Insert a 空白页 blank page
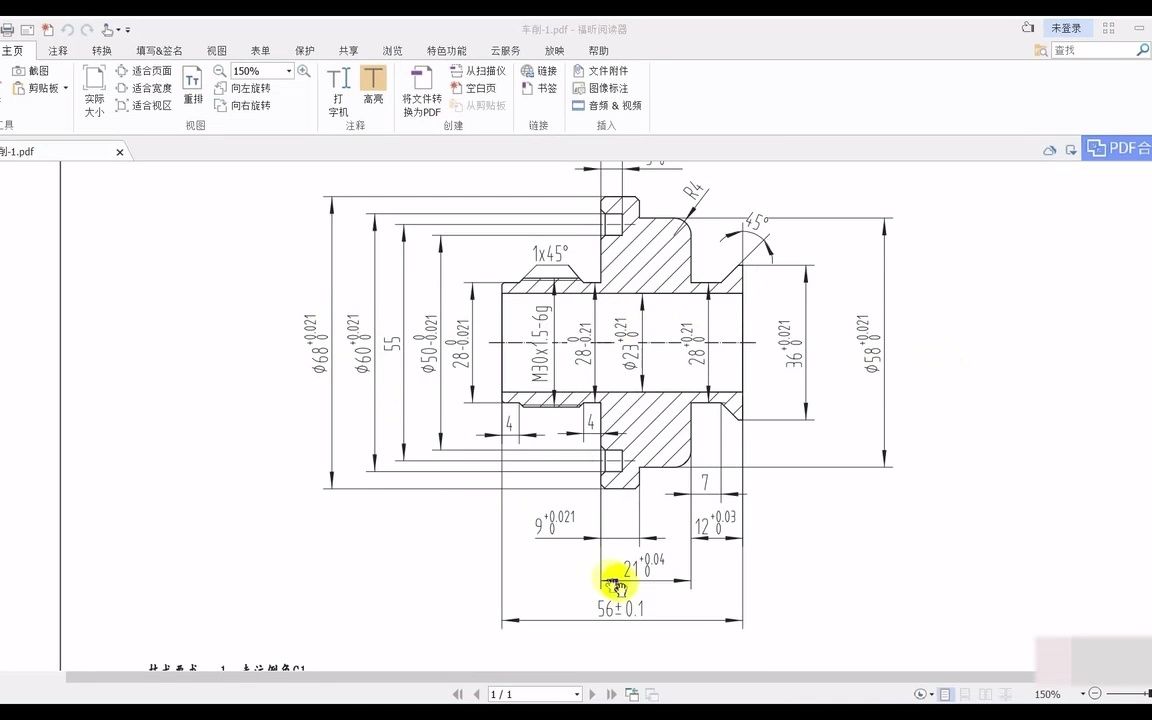Image resolution: width=1152 pixels, height=720 pixels. tap(480, 87)
